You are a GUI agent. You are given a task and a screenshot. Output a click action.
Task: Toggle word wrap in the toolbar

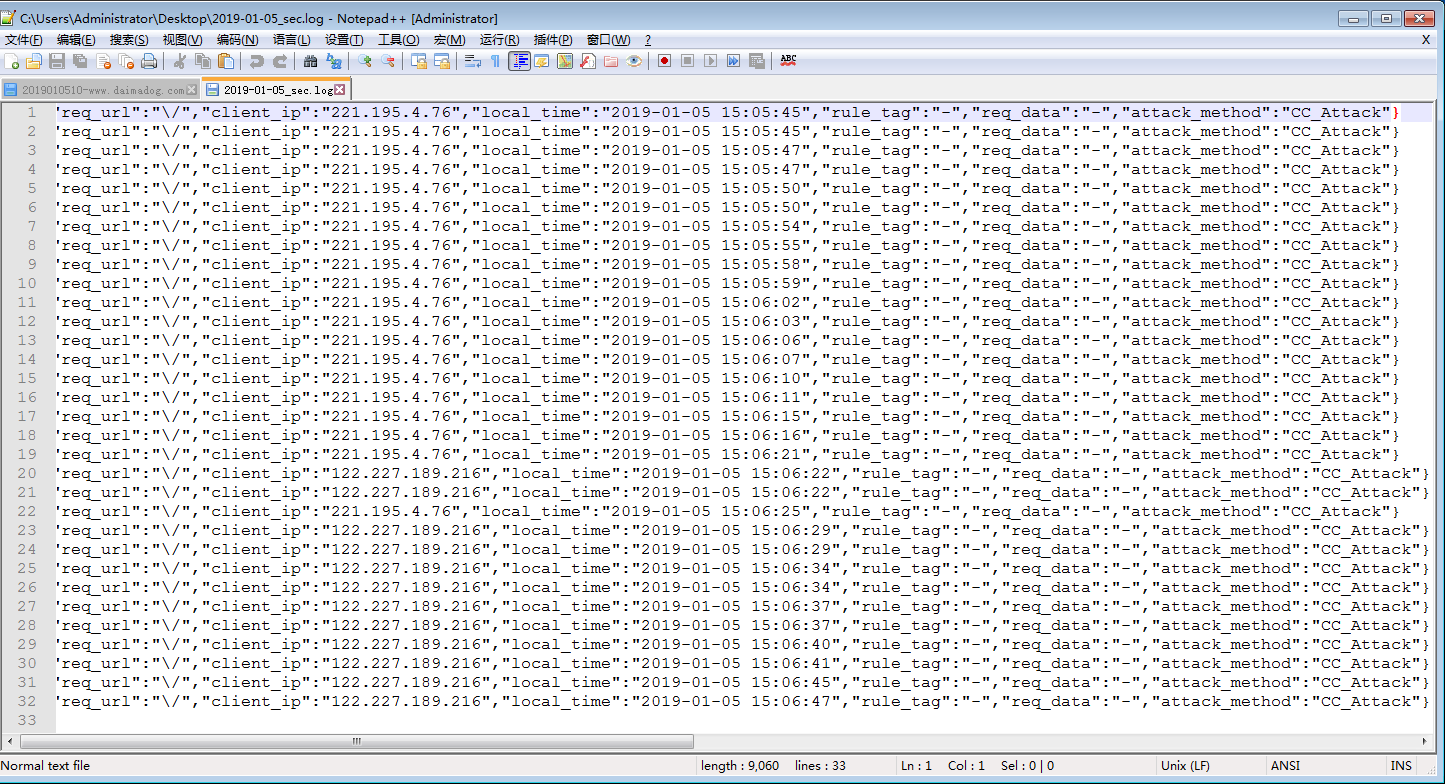point(473,61)
